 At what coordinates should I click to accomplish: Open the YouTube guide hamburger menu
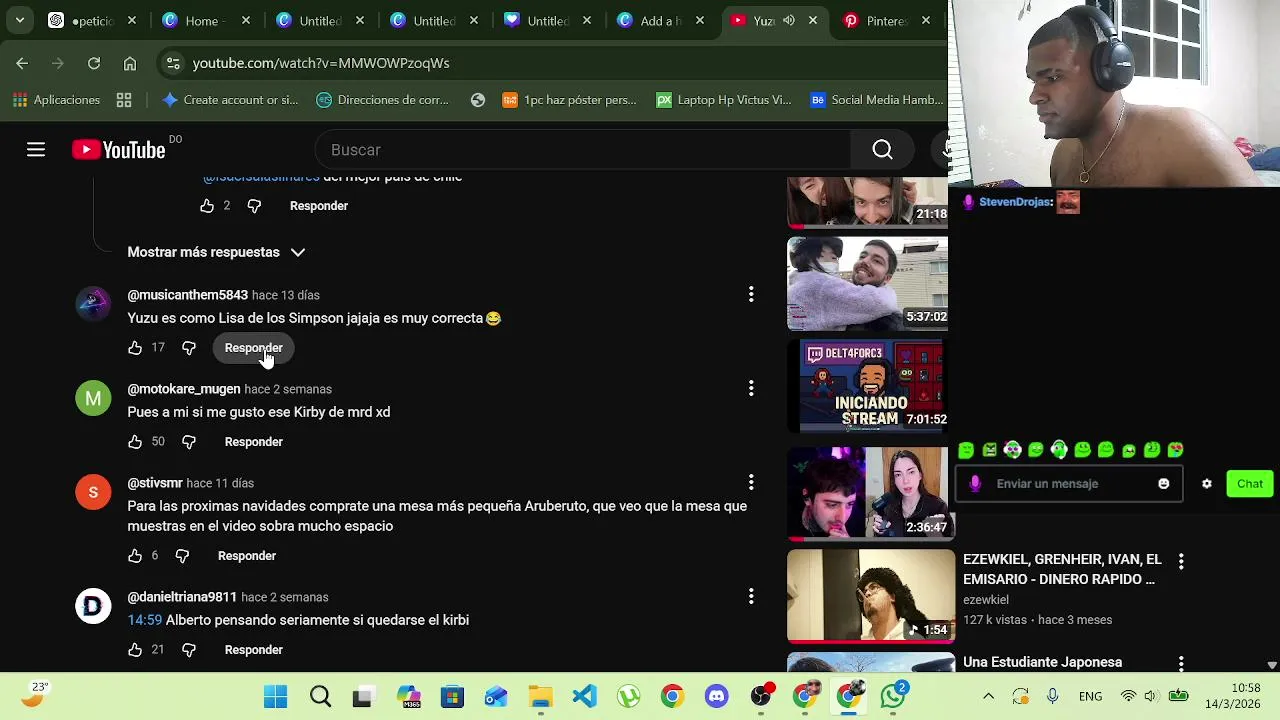click(x=36, y=150)
